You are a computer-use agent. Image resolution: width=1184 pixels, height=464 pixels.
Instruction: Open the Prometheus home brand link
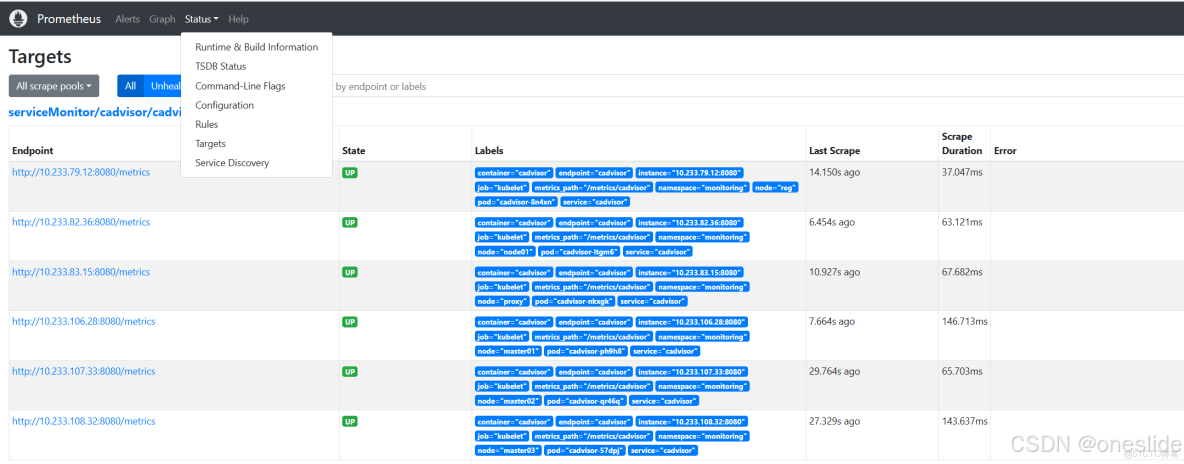[69, 19]
